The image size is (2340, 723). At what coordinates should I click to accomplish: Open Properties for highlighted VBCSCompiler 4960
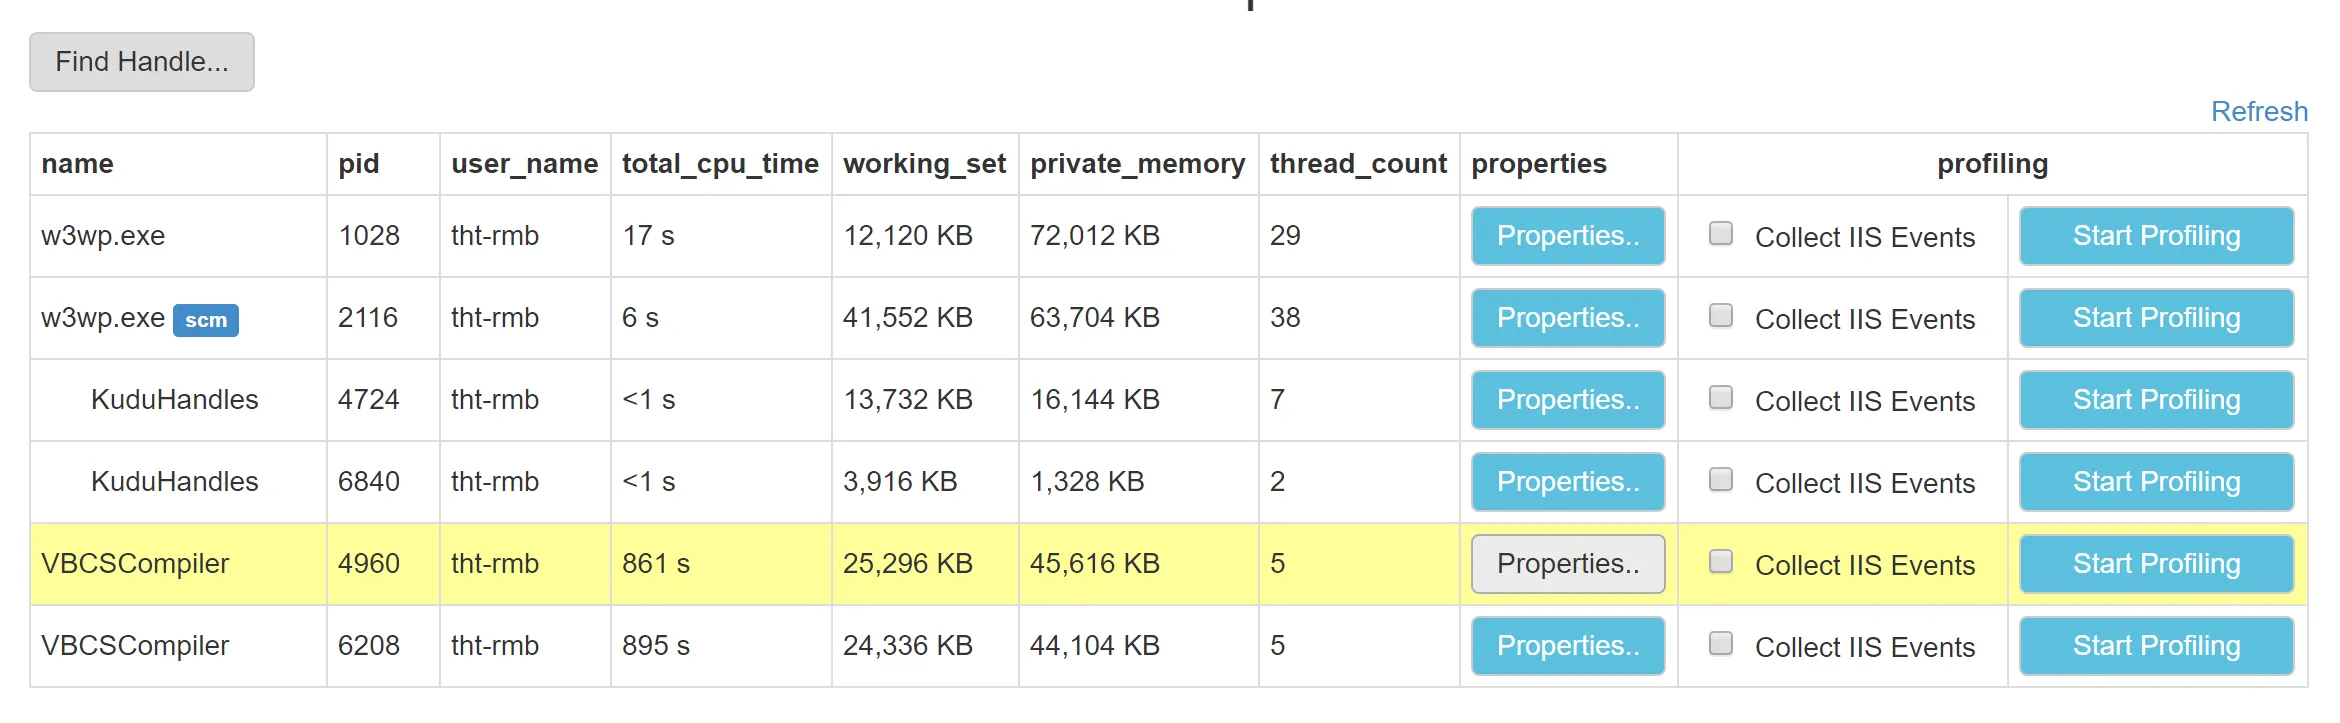pyautogui.click(x=1567, y=564)
